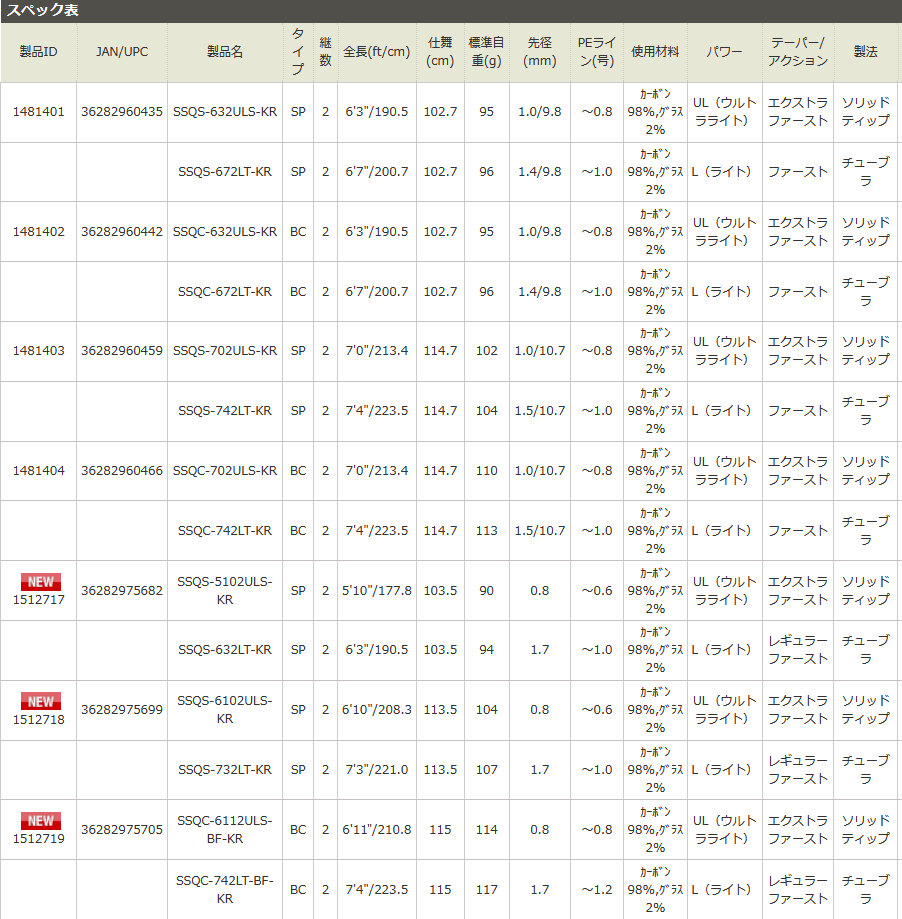Click the NEW badge above product ID 1512719
Image resolution: width=902 pixels, height=919 pixels.
click(x=41, y=821)
